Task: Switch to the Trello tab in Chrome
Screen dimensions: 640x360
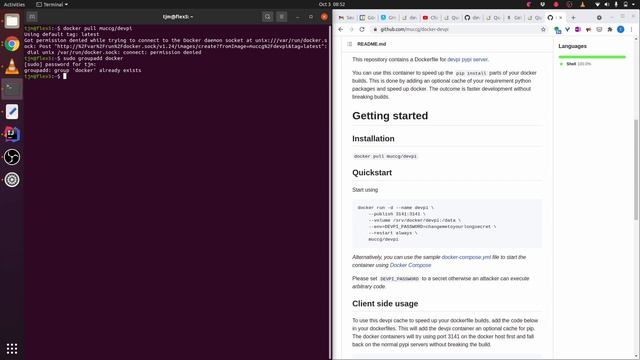Action: pyautogui.click(x=367, y=18)
